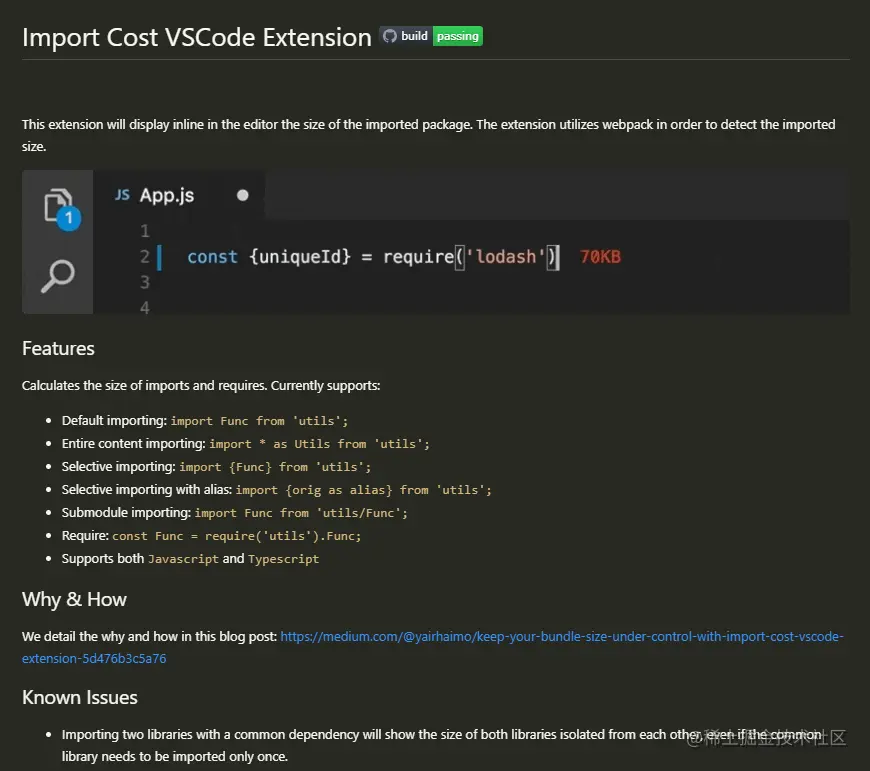This screenshot has width=870, height=771.
Task: Open the Search magnifier icon in sidebar
Action: (x=58, y=276)
